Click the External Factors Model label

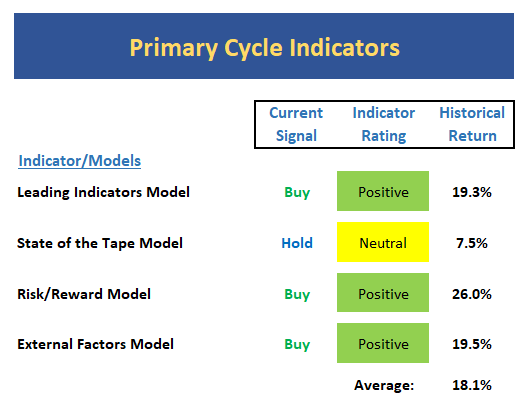(95, 344)
